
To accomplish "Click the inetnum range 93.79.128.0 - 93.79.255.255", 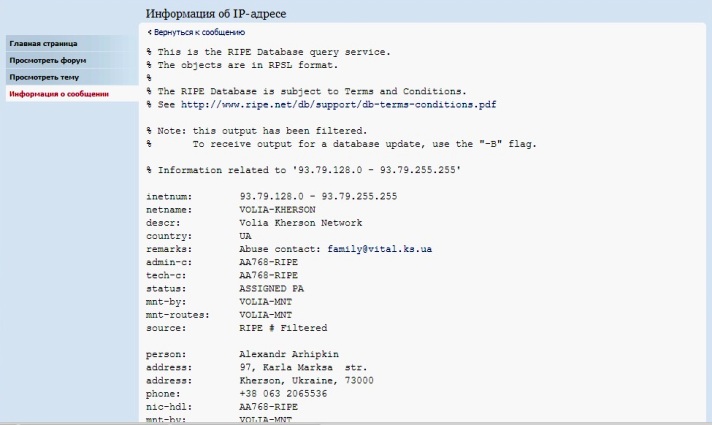I will pos(318,196).
